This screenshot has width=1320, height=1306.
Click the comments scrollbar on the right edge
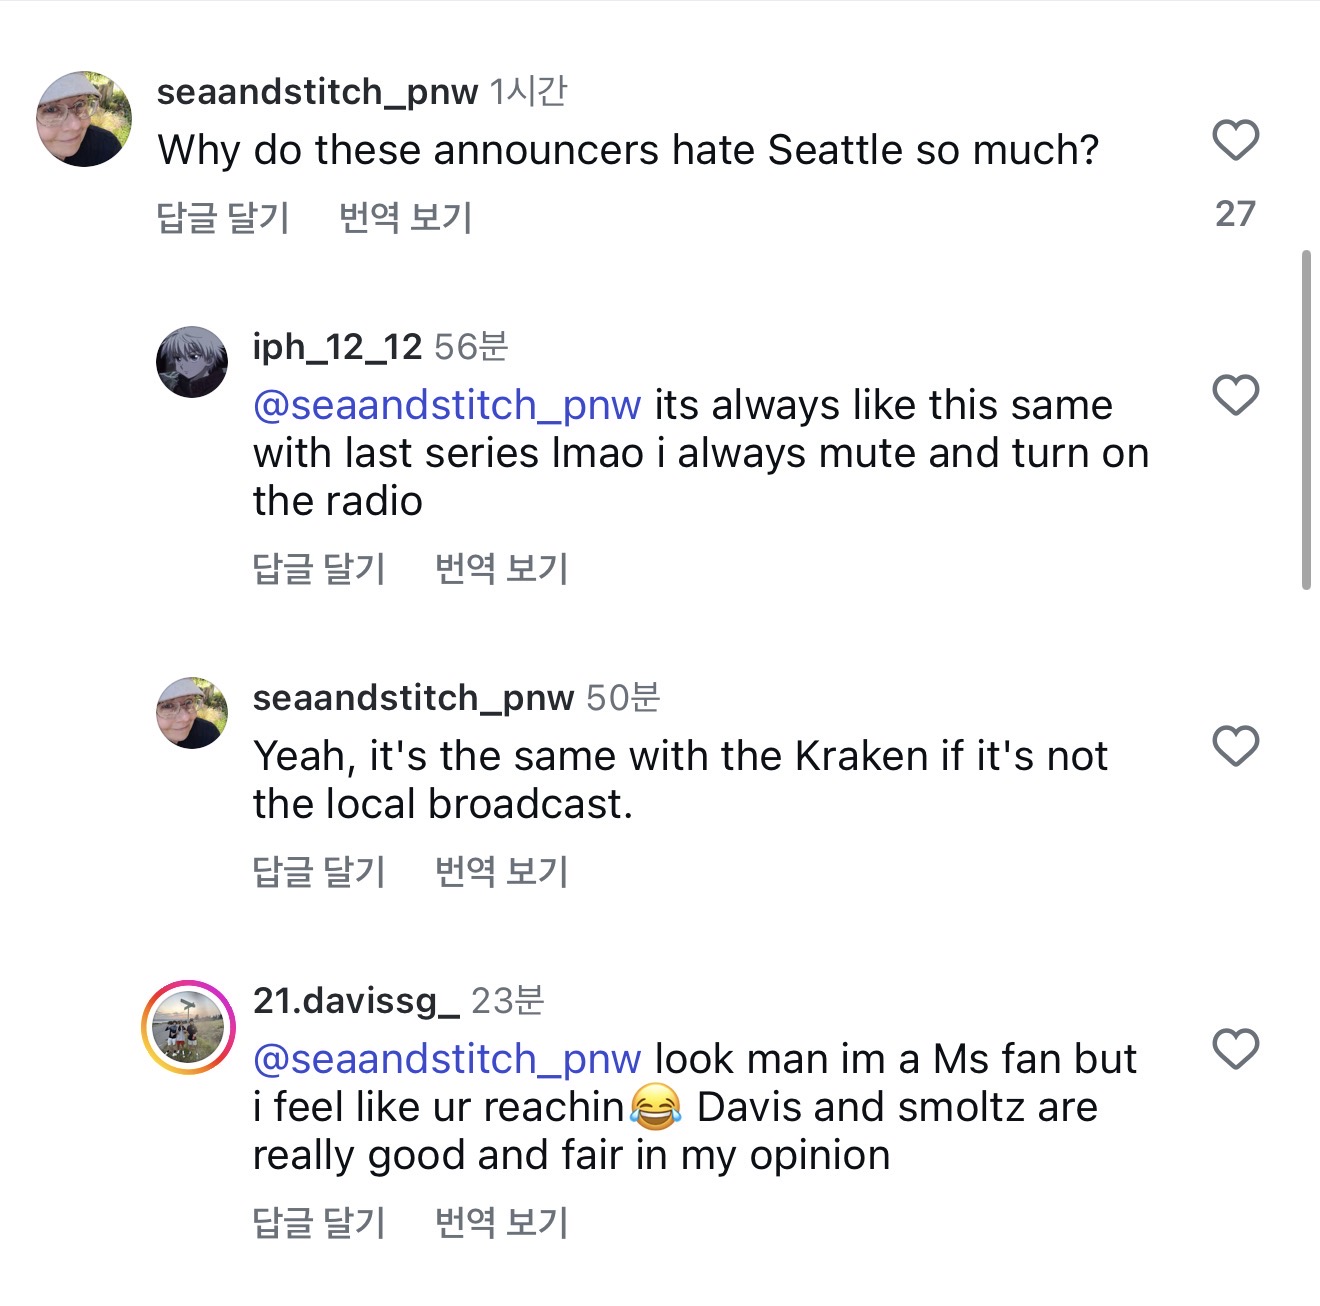tap(1306, 420)
